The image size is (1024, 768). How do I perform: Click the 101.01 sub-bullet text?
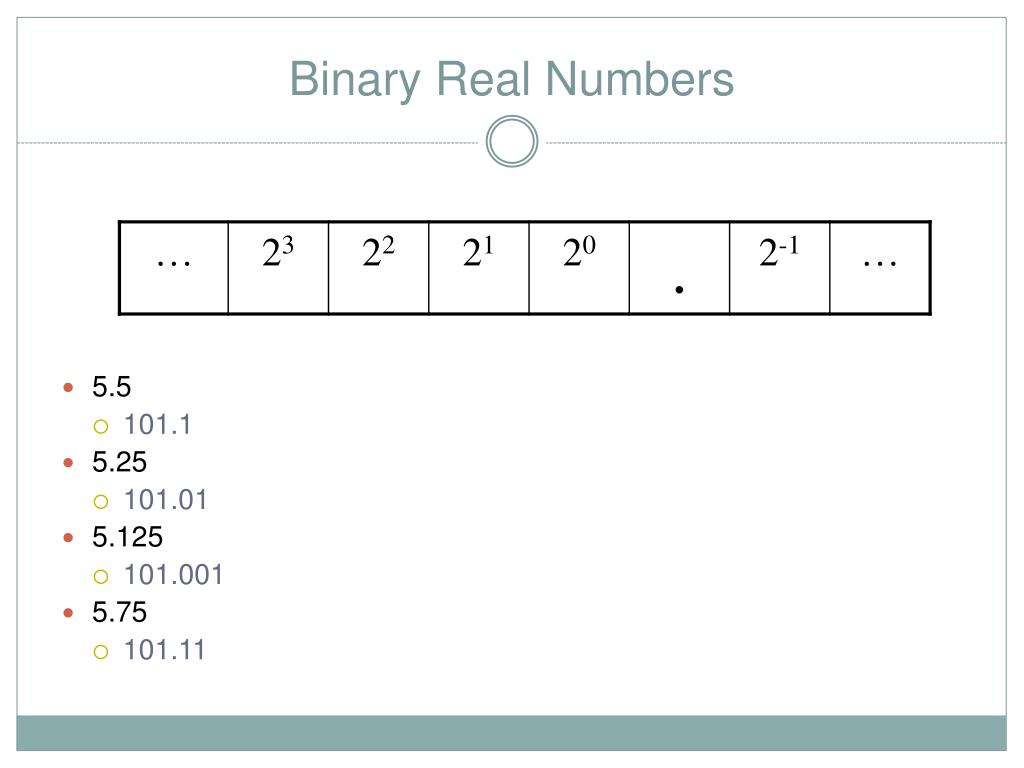(x=165, y=500)
